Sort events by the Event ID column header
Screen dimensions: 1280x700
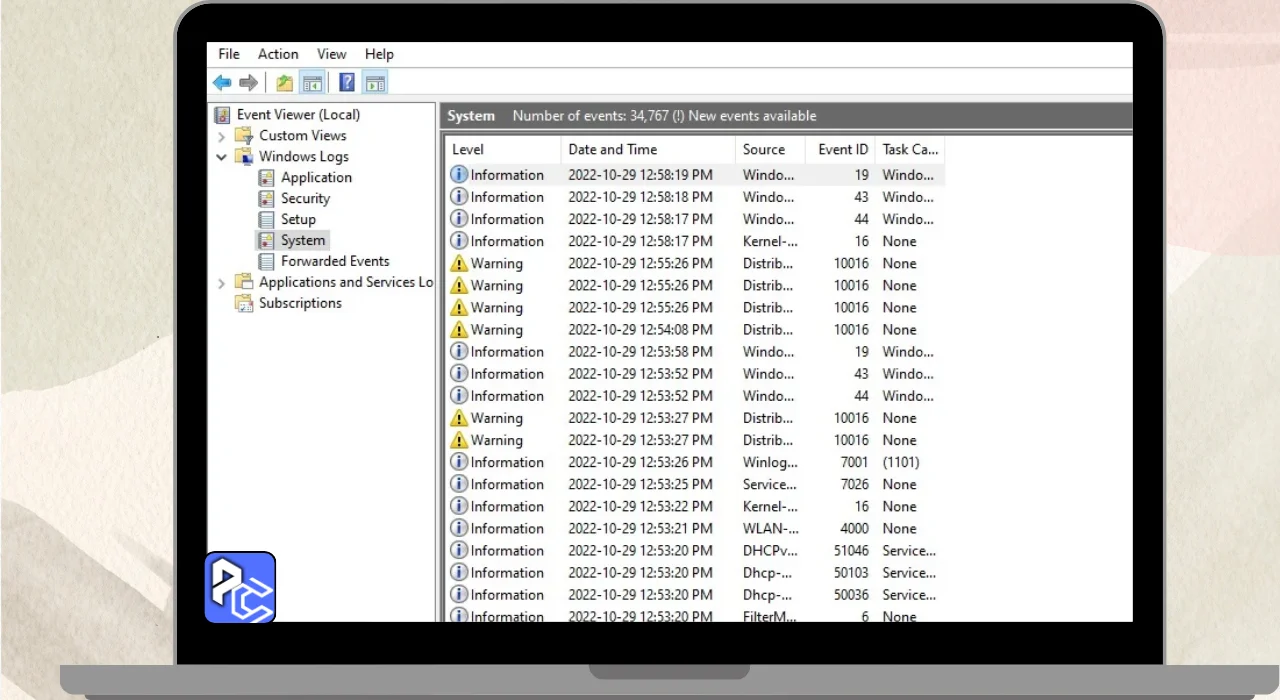click(x=842, y=150)
